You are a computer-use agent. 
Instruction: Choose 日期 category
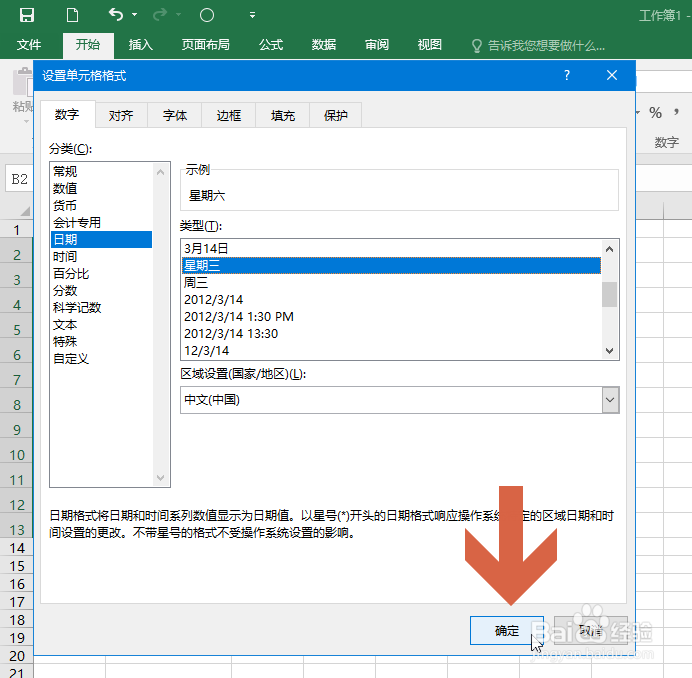pos(102,239)
